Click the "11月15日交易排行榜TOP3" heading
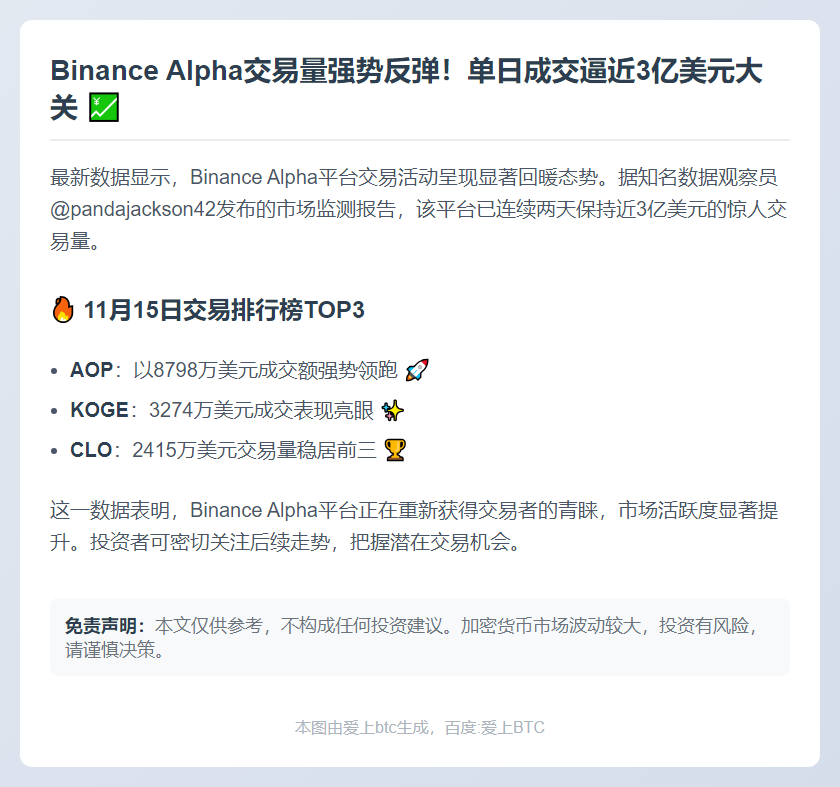840x787 pixels. [x=224, y=310]
